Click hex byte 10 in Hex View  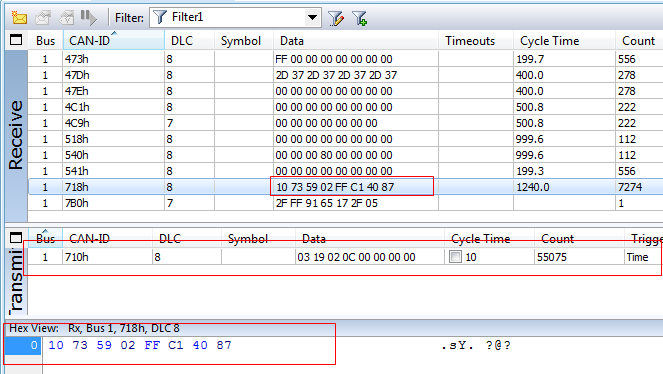[x=56, y=345]
